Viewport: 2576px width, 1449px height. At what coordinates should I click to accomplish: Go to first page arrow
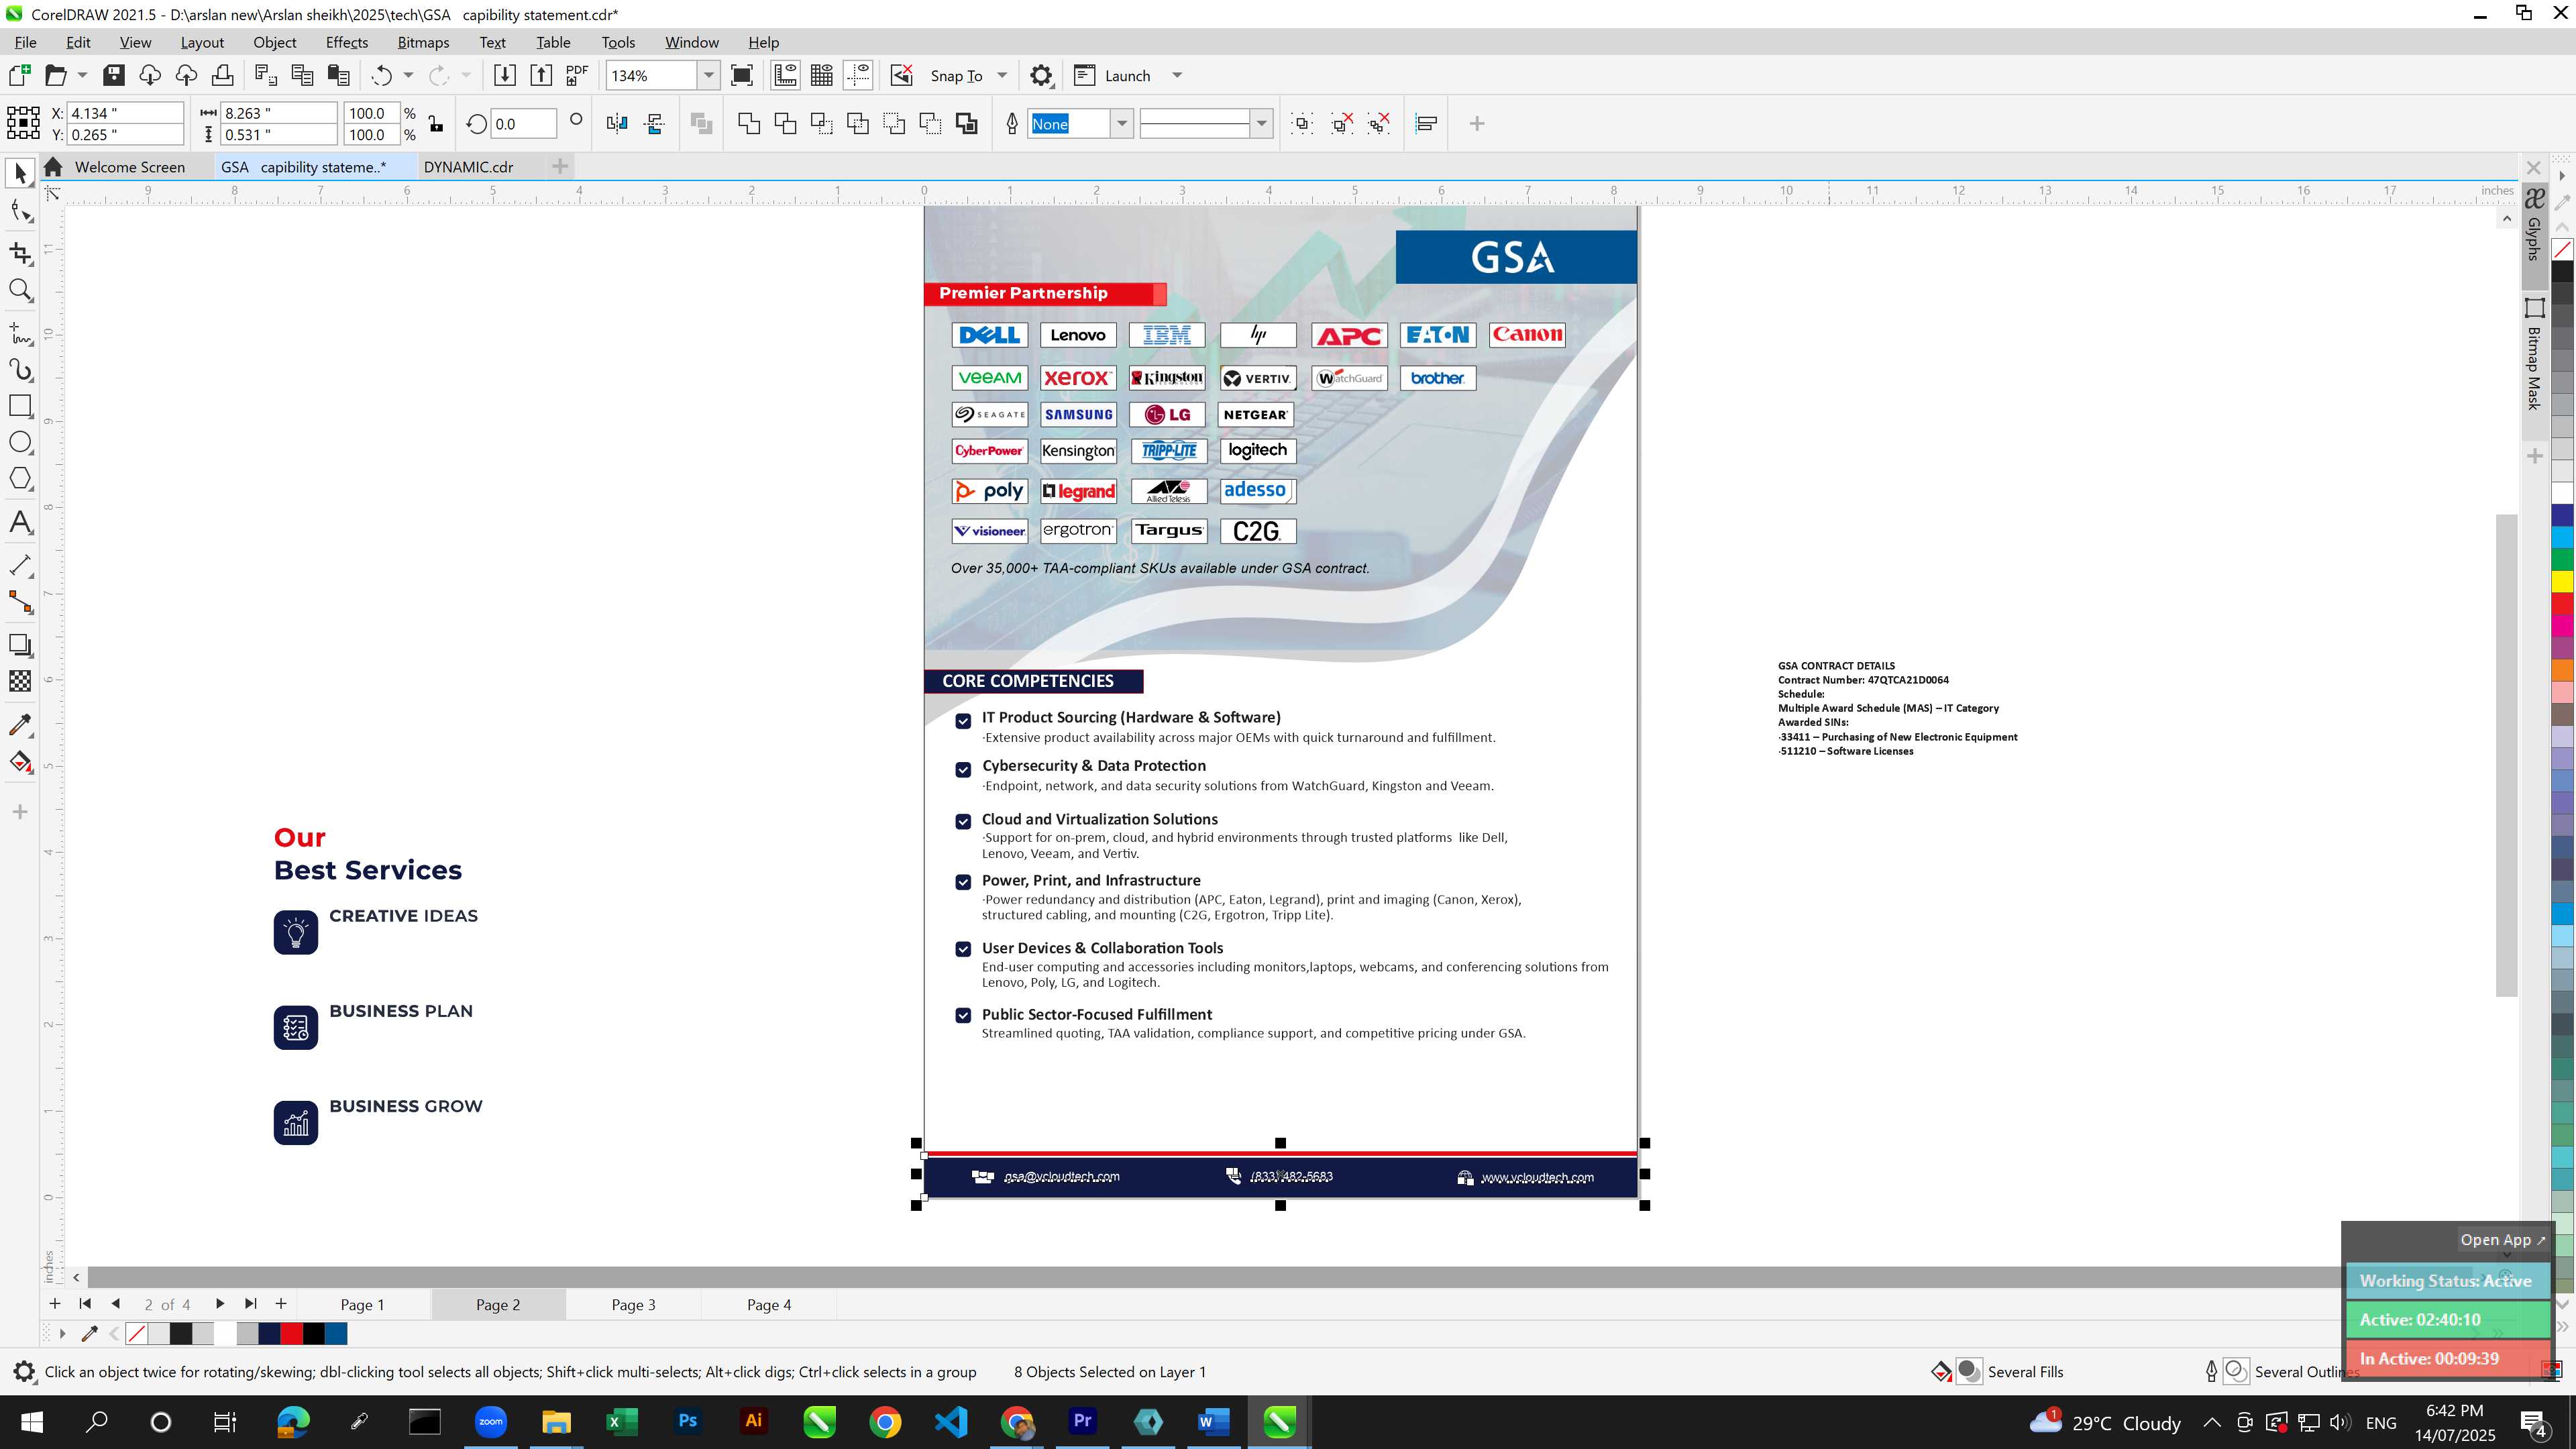click(x=85, y=1304)
